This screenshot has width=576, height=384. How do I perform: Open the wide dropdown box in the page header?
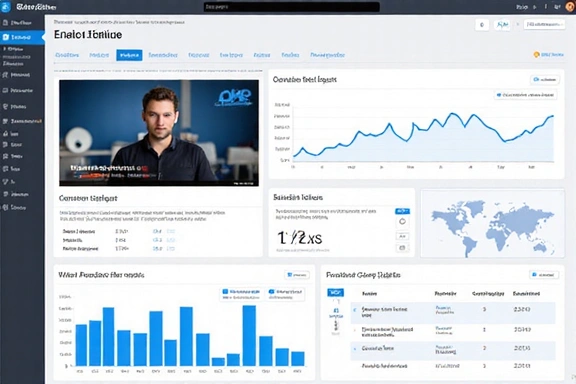pyautogui.click(x=544, y=24)
